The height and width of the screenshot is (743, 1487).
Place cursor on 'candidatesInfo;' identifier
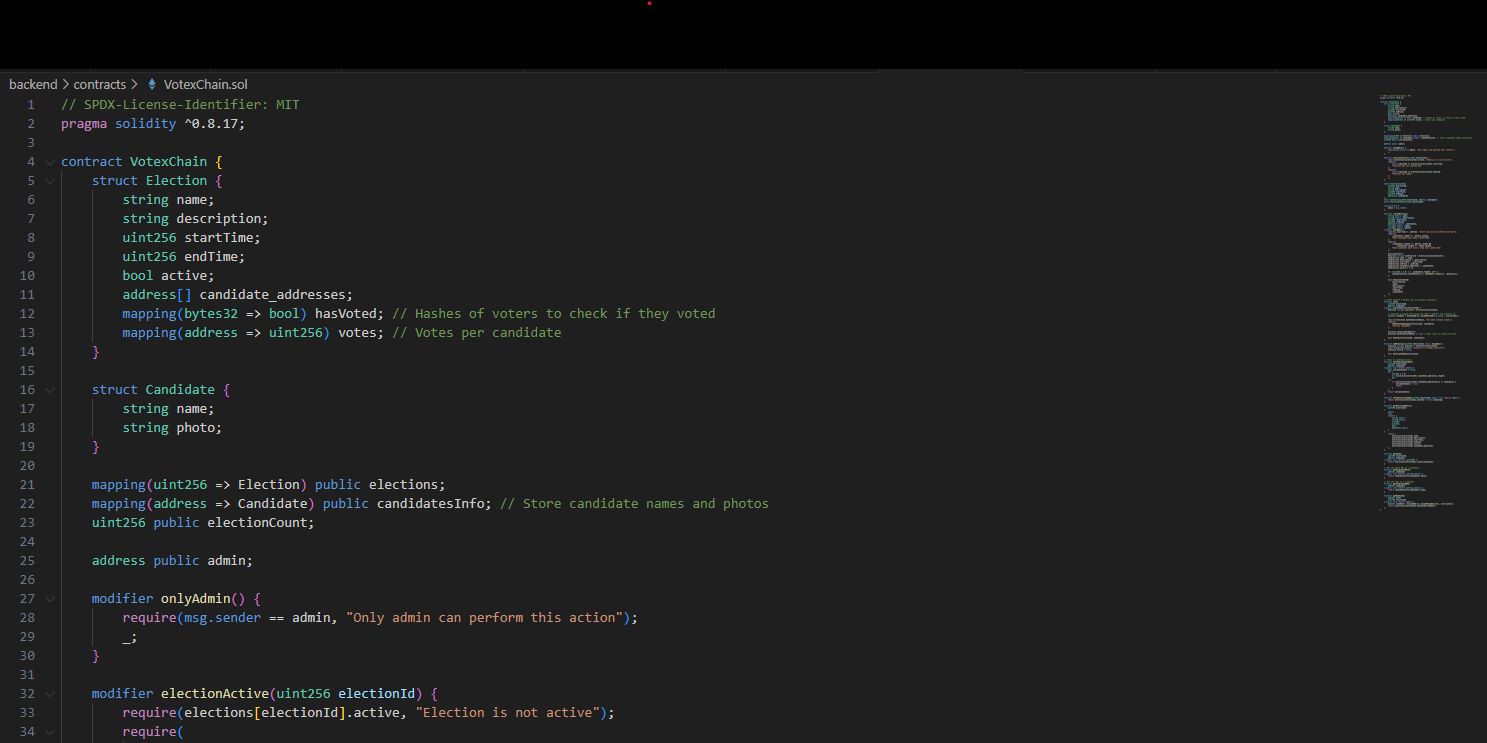[434, 504]
